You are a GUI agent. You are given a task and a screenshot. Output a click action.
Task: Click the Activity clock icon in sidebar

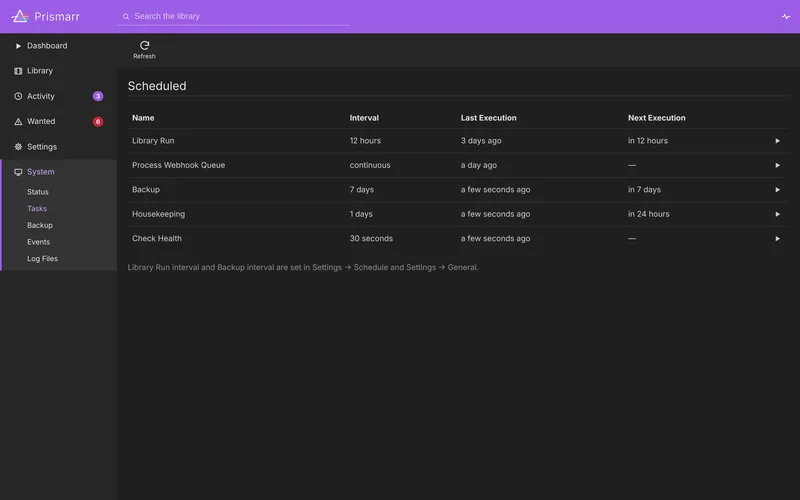[x=18, y=96]
